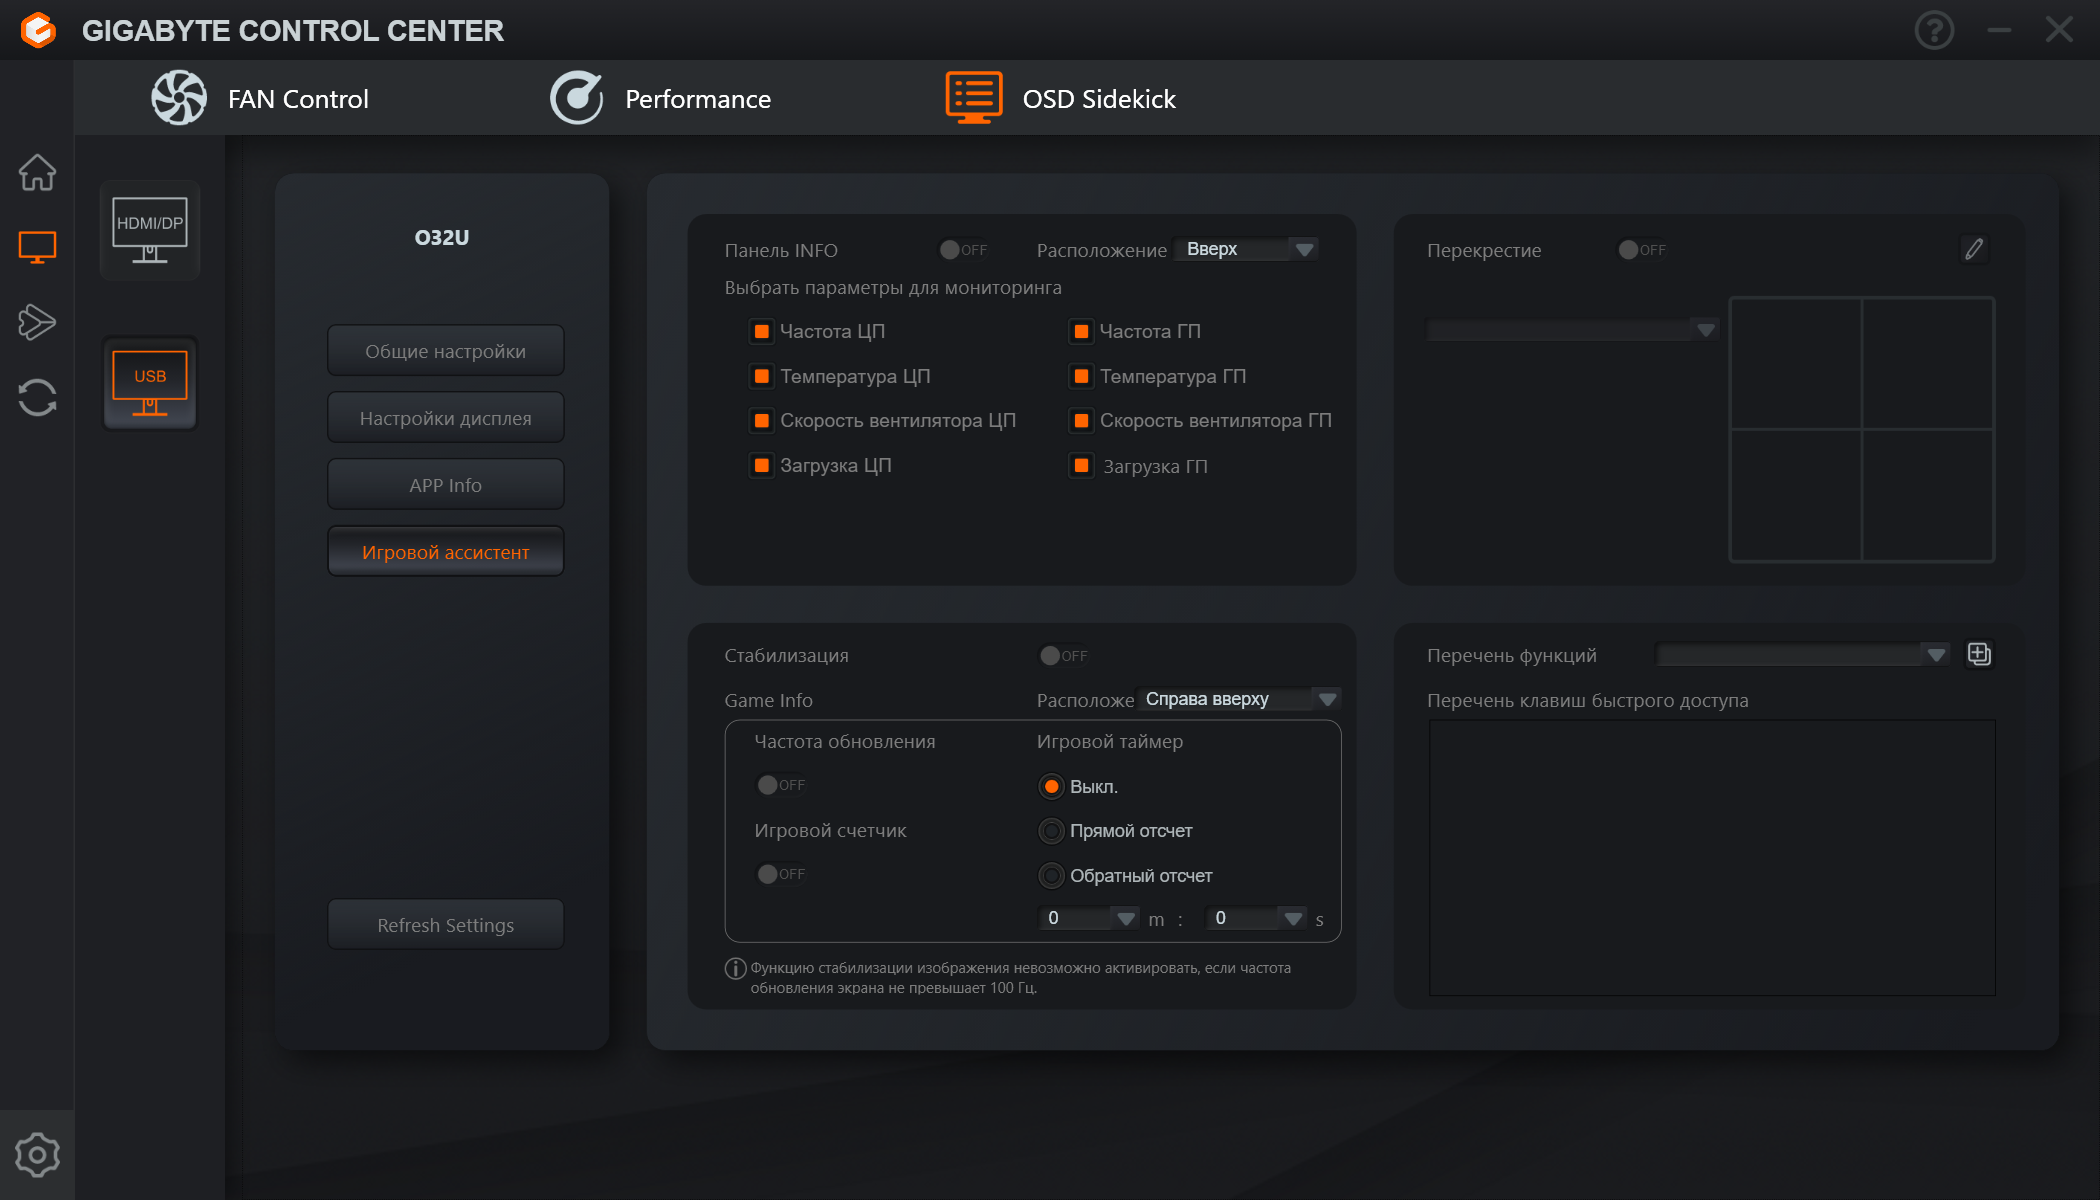Open the home icon in sidebar
Screen dimensions: 2100x1200
pos(37,172)
